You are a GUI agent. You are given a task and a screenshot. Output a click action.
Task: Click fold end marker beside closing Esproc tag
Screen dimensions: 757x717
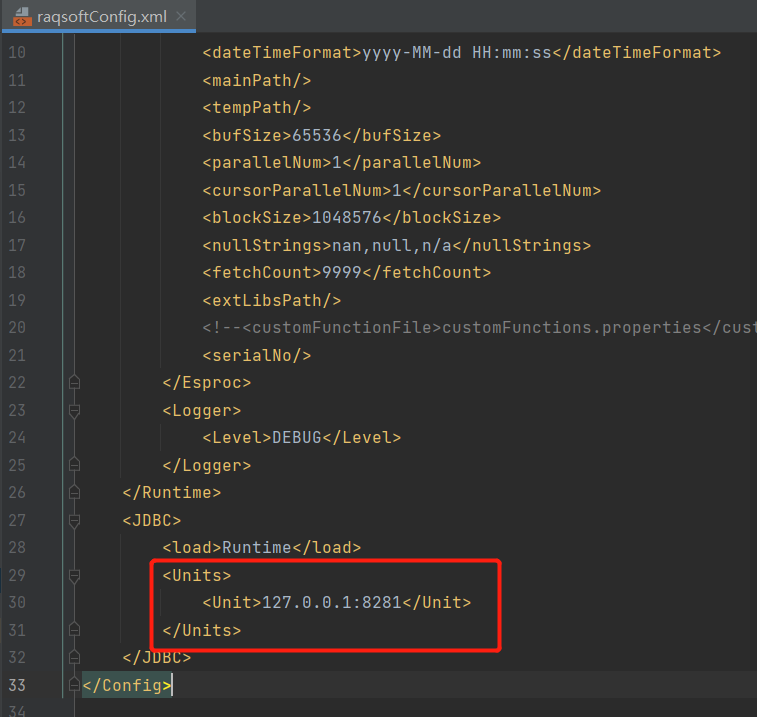pyautogui.click(x=74, y=382)
